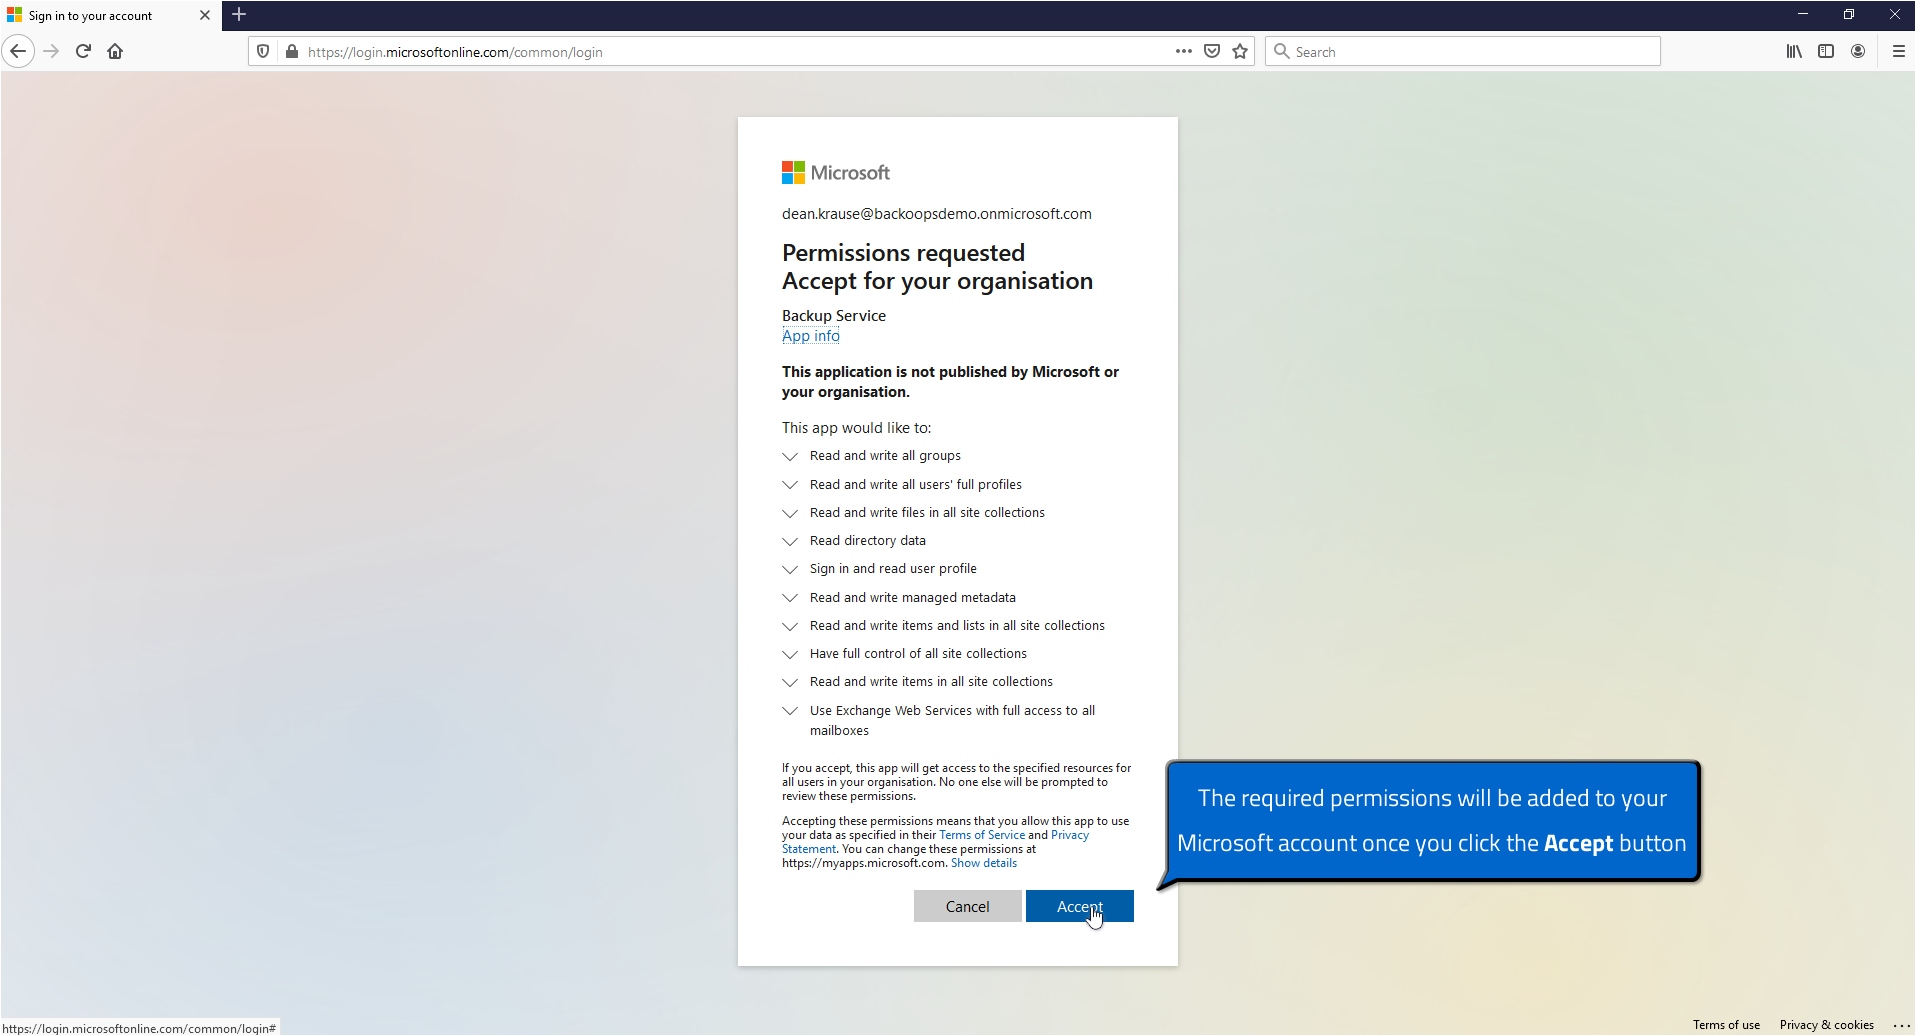Image resolution: width=1916 pixels, height=1036 pixels.
Task: View site security padlock details
Action: (291, 52)
